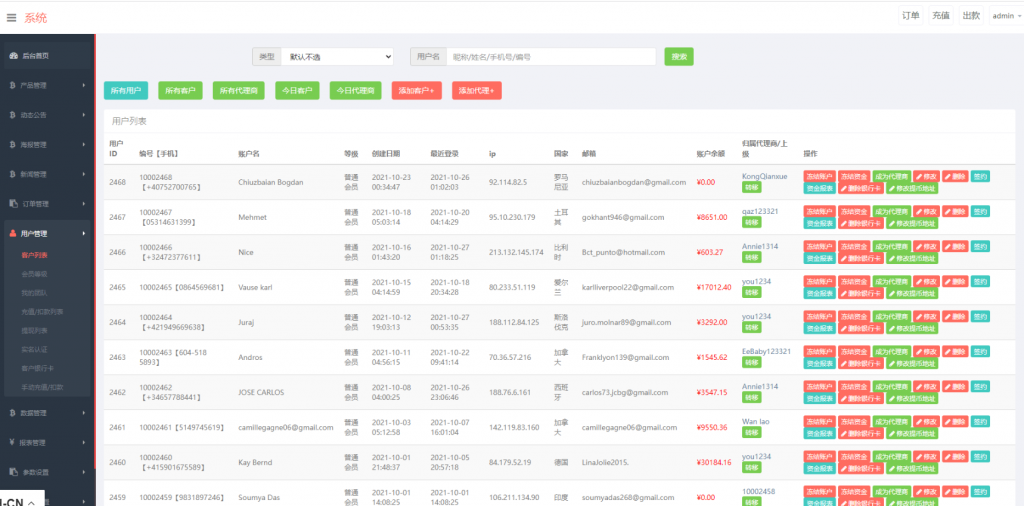
Task: Open 后台首页 dashboard in the sidebar
Action: (x=36, y=56)
